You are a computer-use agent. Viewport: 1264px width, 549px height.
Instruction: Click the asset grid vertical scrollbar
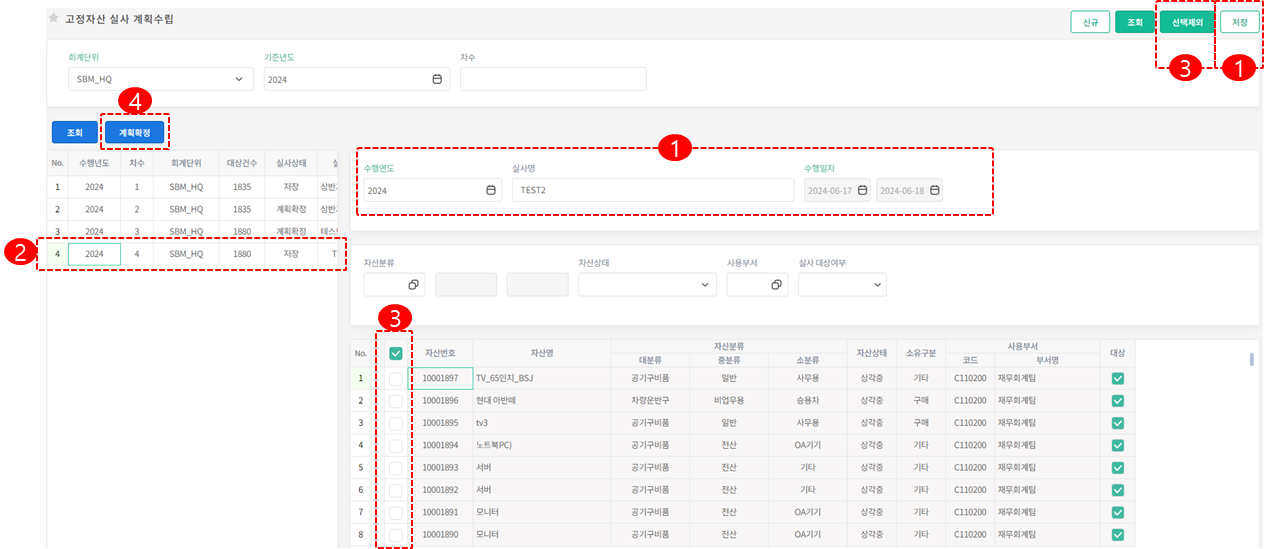point(1251,360)
